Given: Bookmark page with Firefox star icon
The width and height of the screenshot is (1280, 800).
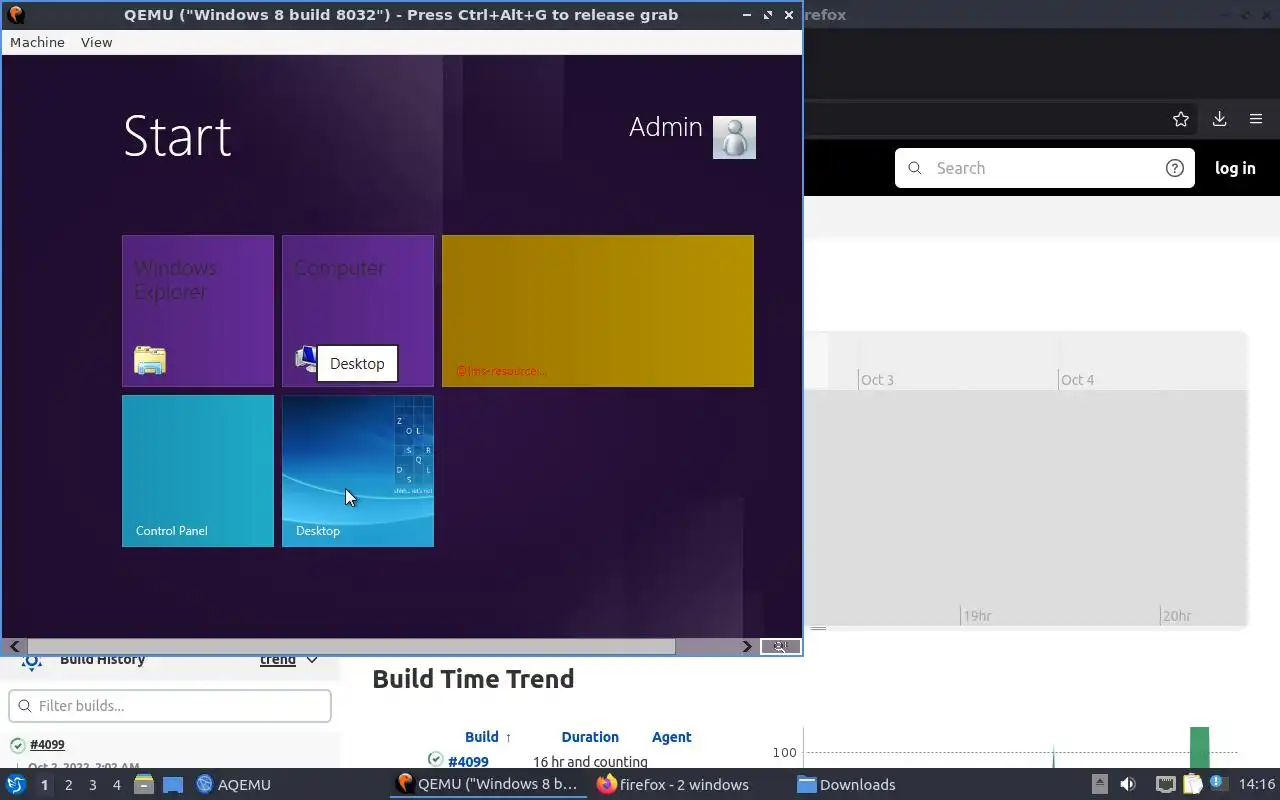Looking at the screenshot, I should [x=1181, y=119].
